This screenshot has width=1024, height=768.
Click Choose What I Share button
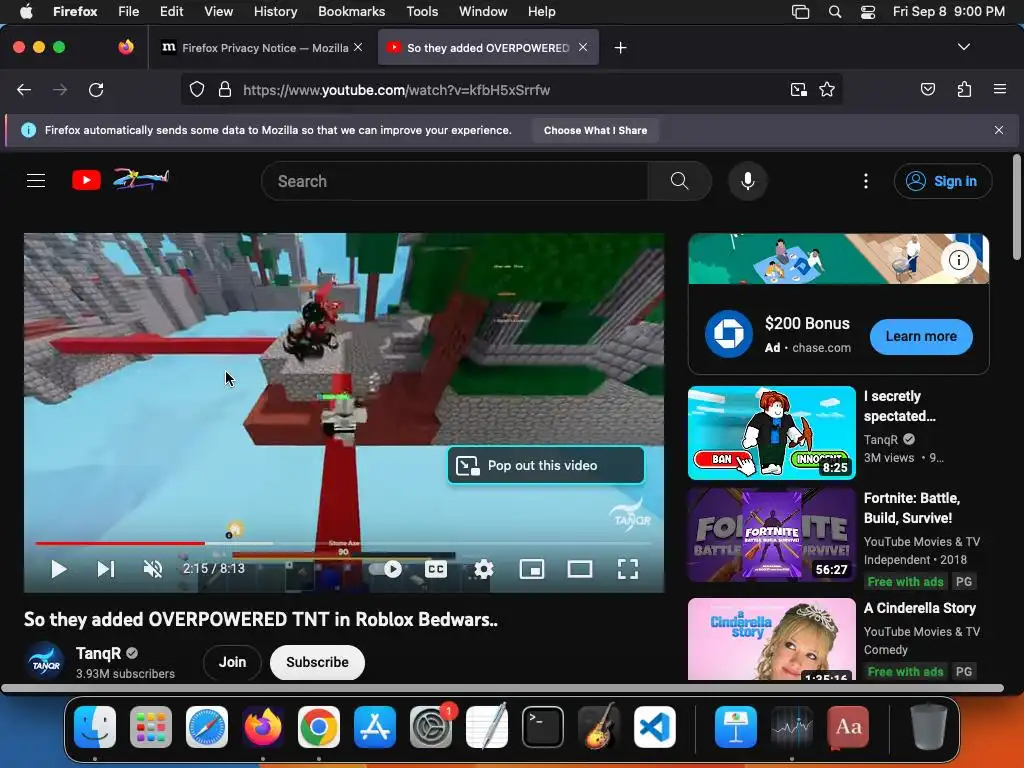pyautogui.click(x=595, y=130)
